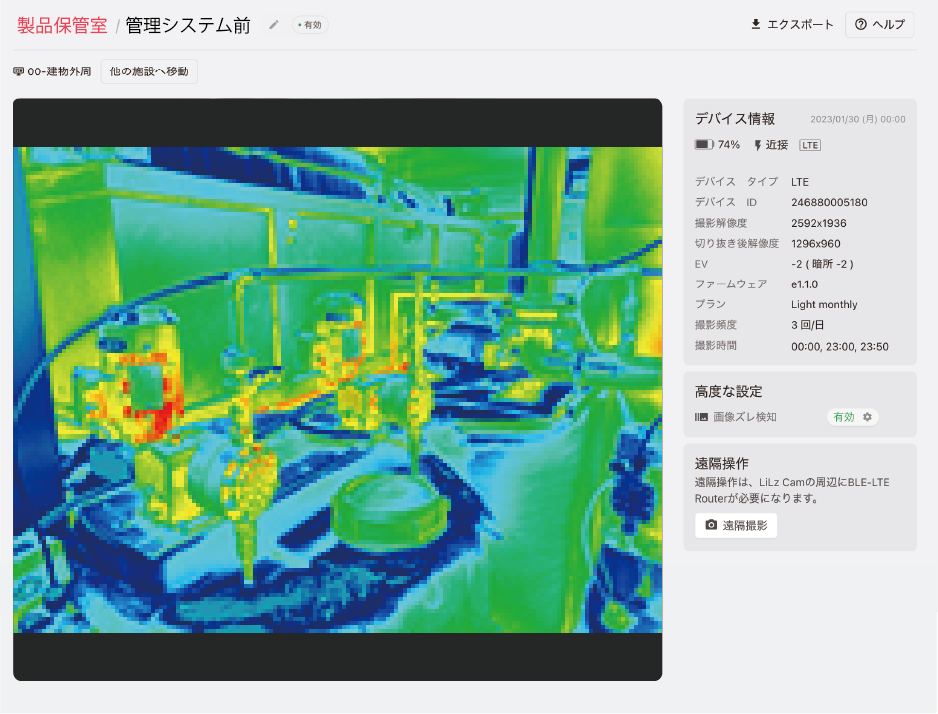Image resolution: width=938 pixels, height=714 pixels.
Task: Click the download icon next to エクスポート
Action: pyautogui.click(x=756, y=25)
